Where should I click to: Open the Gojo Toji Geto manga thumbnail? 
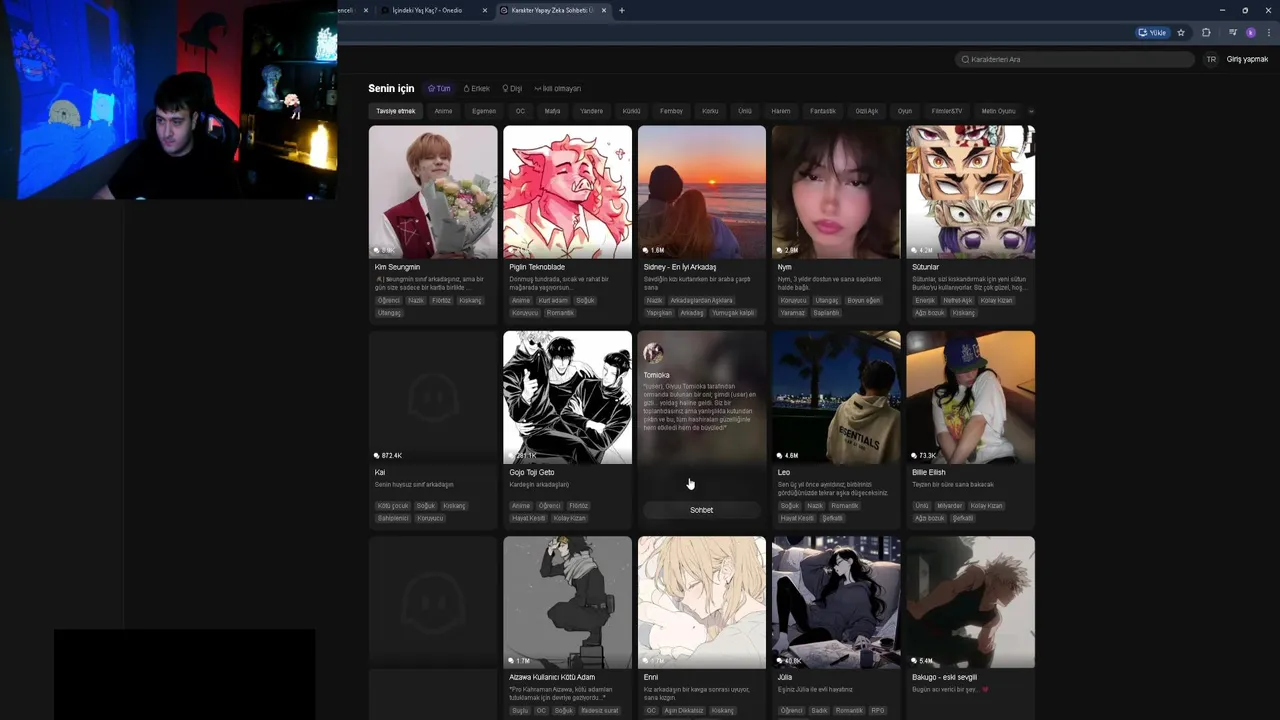tap(567, 397)
